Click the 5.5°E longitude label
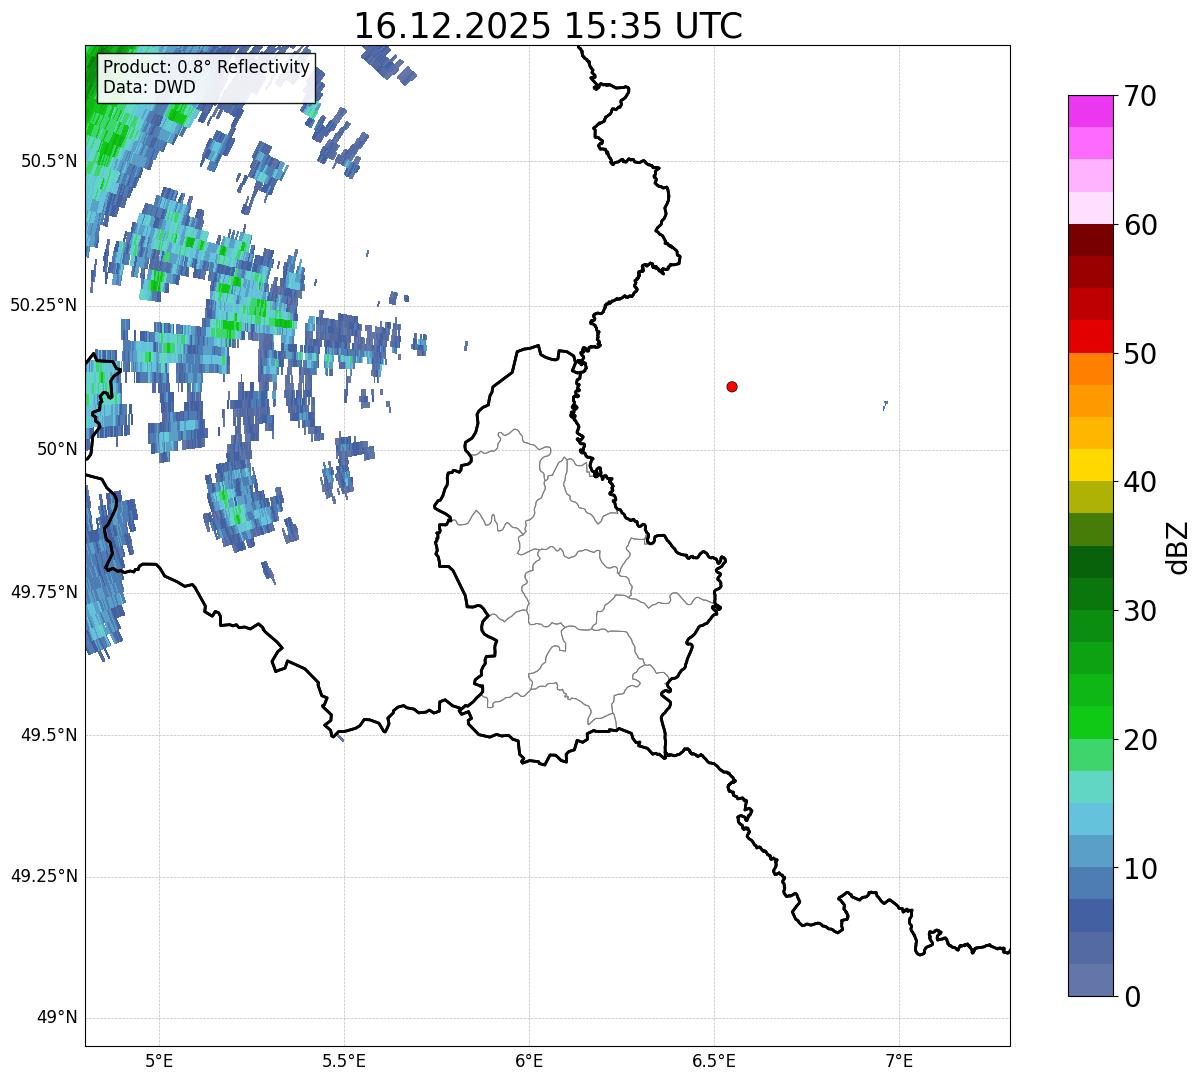The width and height of the screenshot is (1202, 1081). 344,1061
